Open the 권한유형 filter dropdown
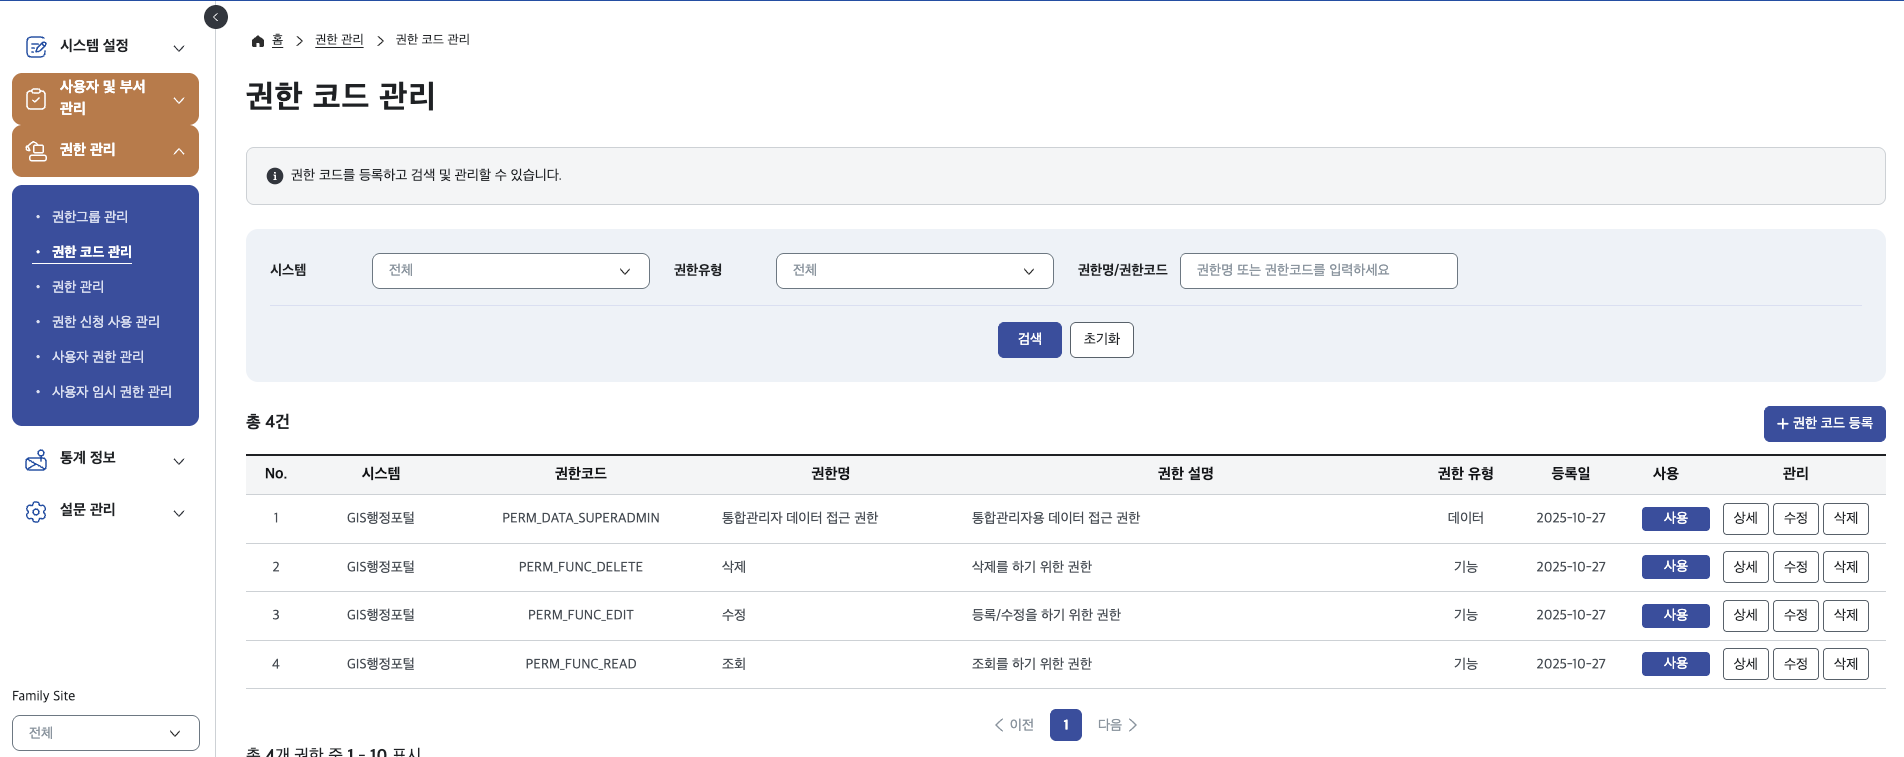The image size is (1904, 757). pos(914,271)
